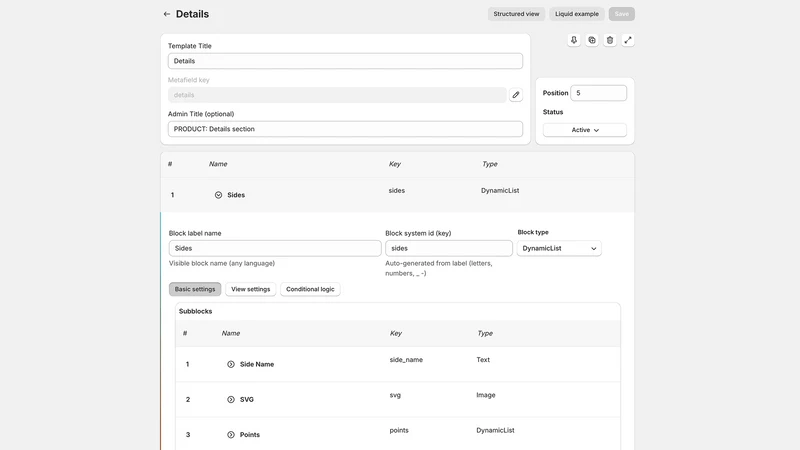
Task: Expand the SVG subblock
Action: pyautogui.click(x=231, y=399)
